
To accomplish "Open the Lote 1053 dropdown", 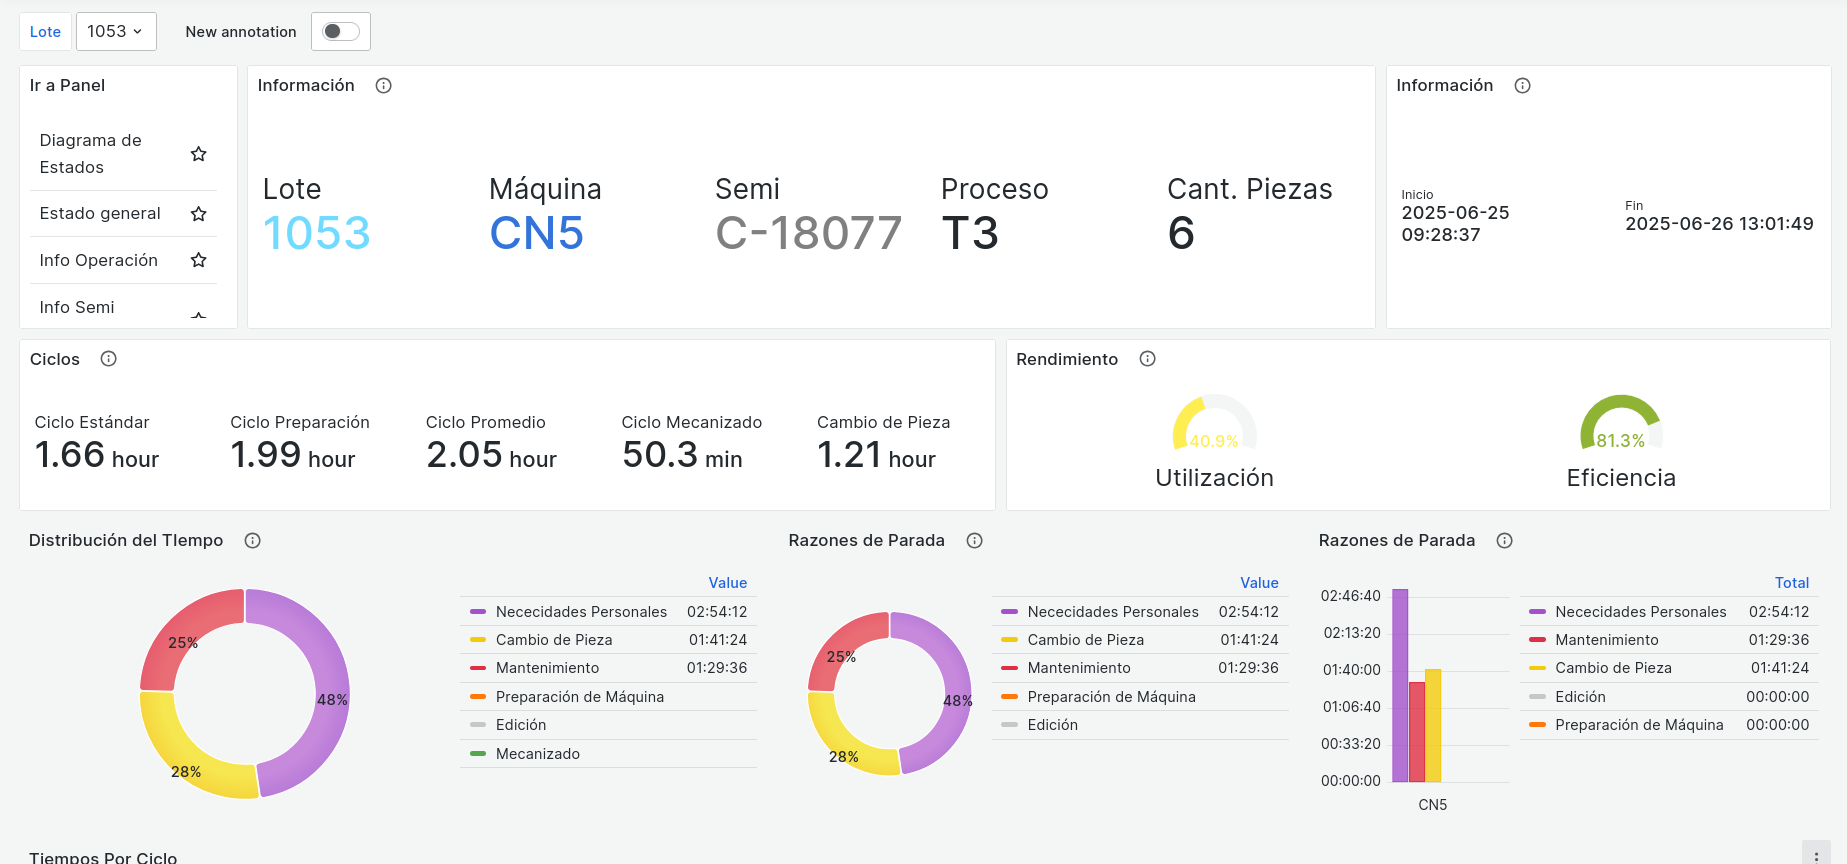I will coord(116,32).
